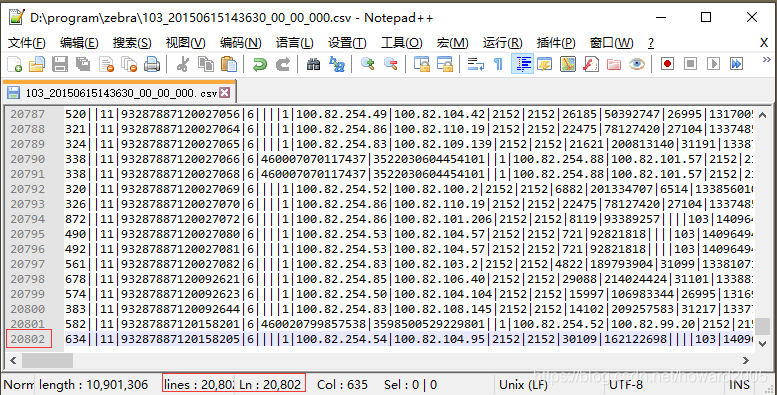Click the Redo arrow icon
The width and height of the screenshot is (777, 395).
coord(282,64)
